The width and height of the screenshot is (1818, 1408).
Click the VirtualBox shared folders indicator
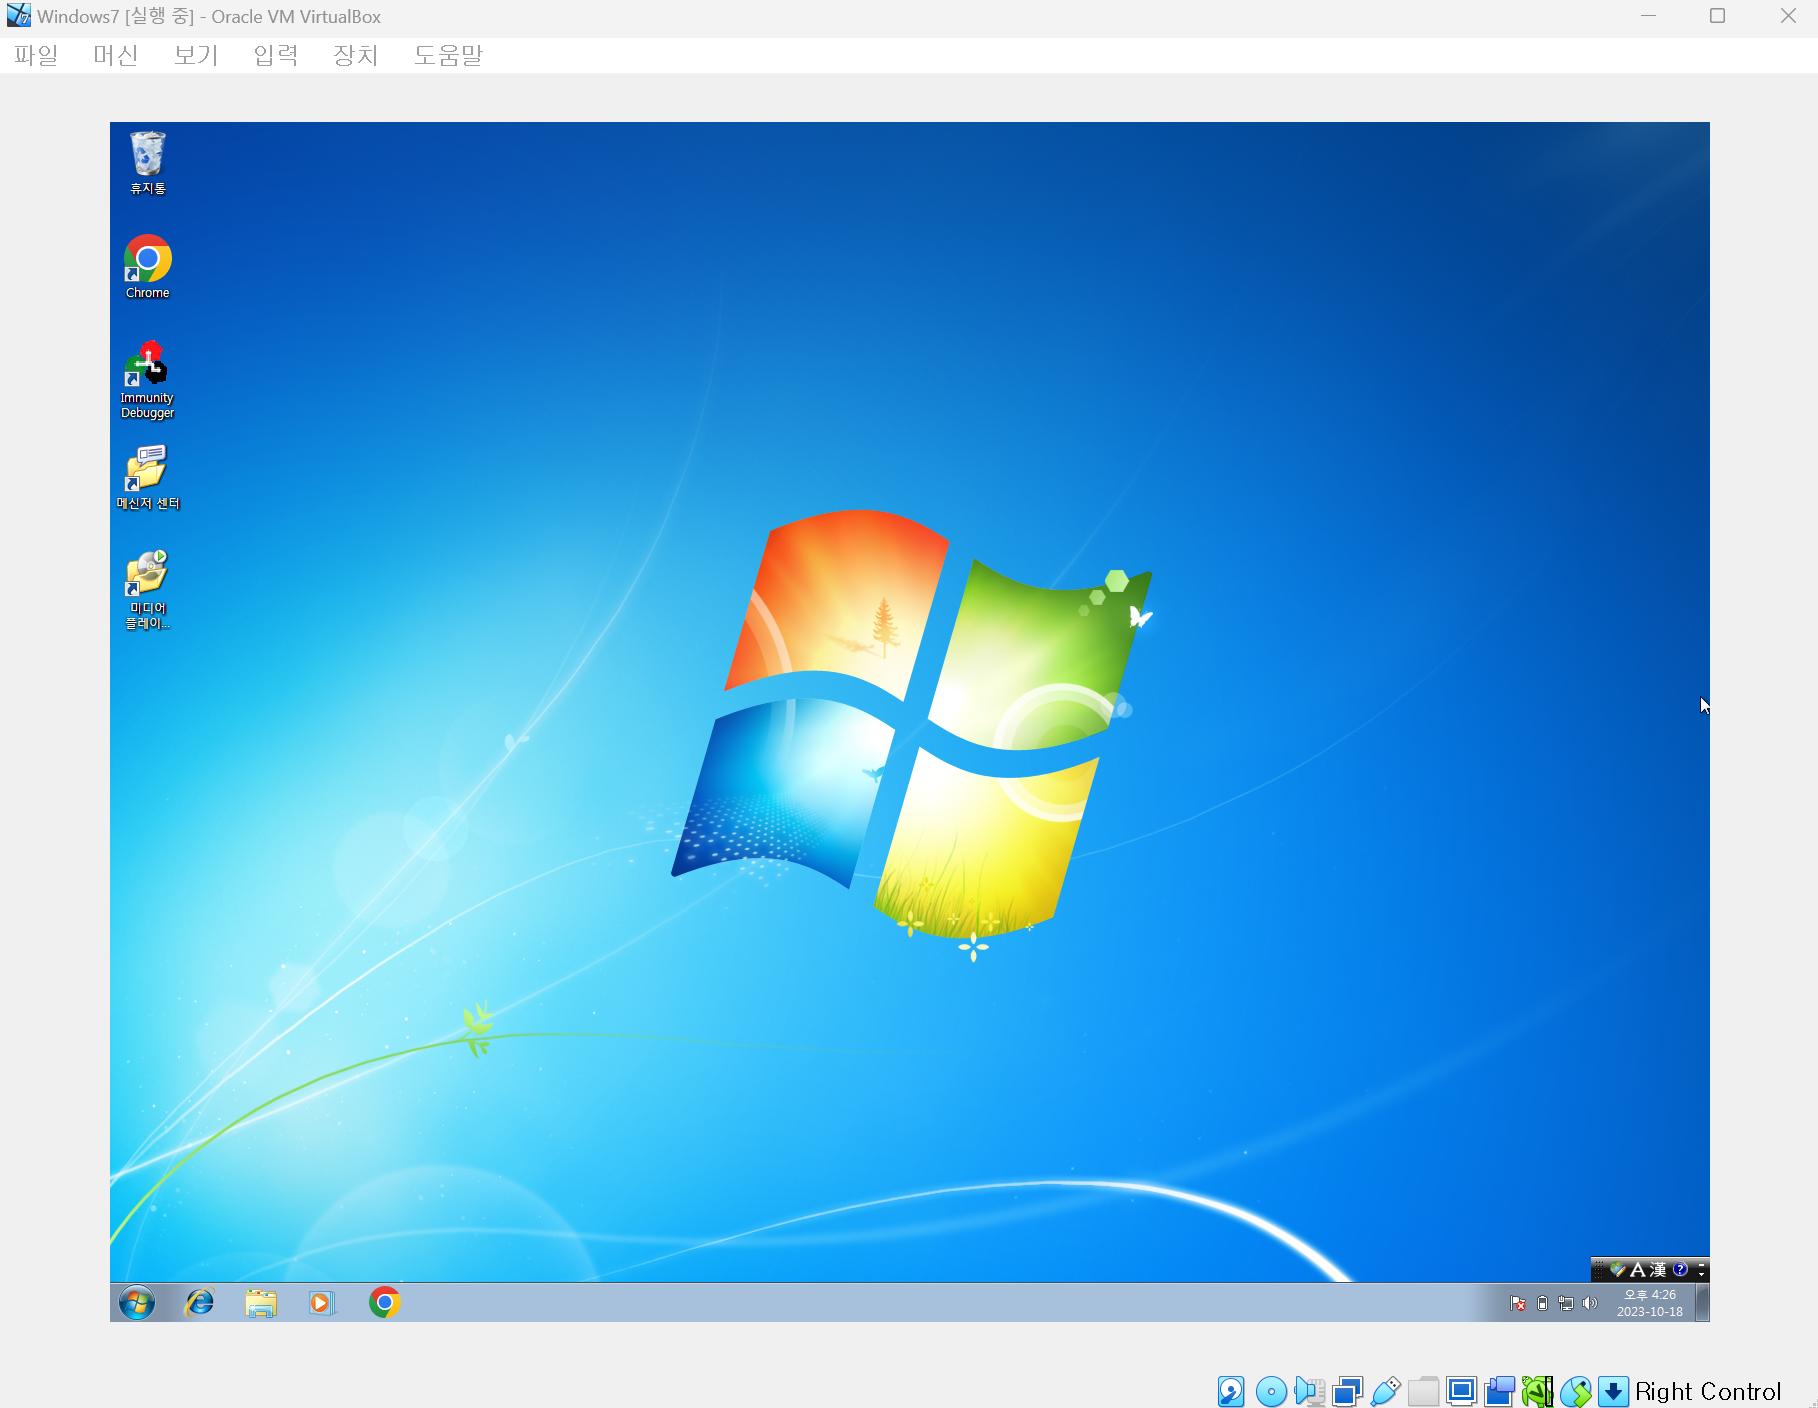(x=1423, y=1391)
